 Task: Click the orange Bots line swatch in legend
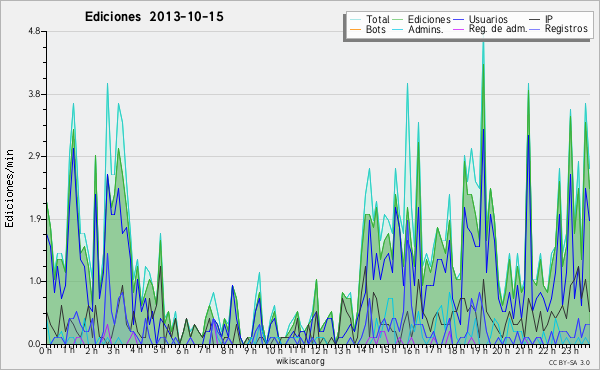(355, 29)
